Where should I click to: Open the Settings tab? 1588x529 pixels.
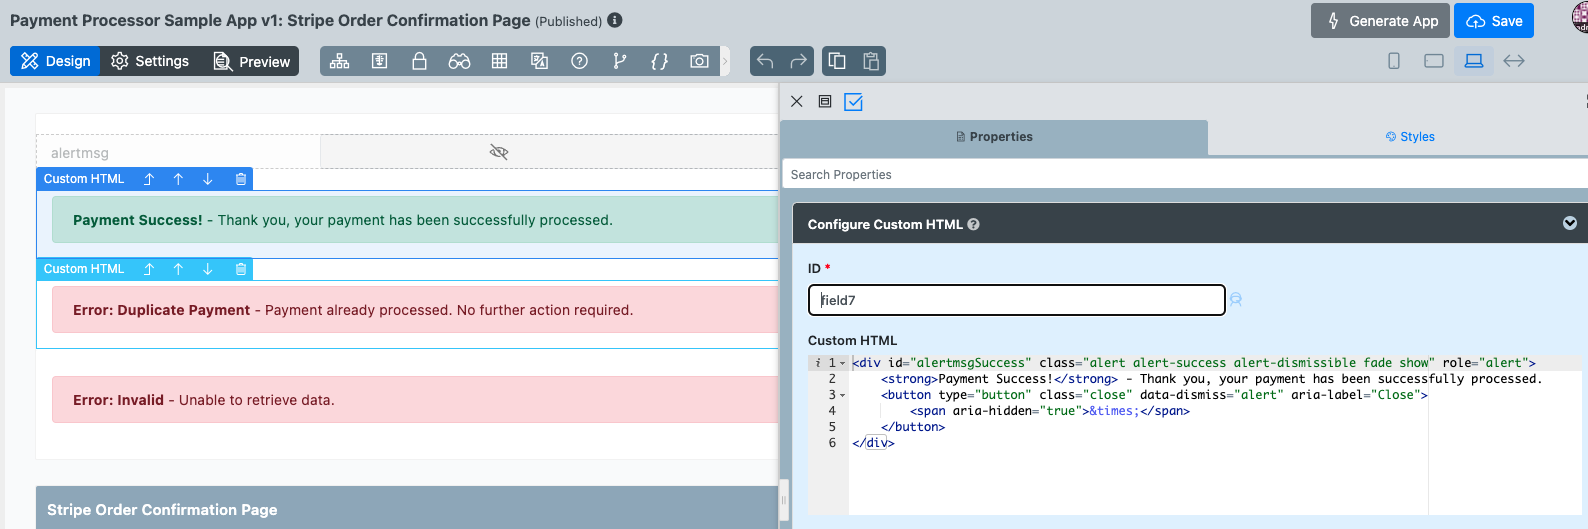coord(150,61)
